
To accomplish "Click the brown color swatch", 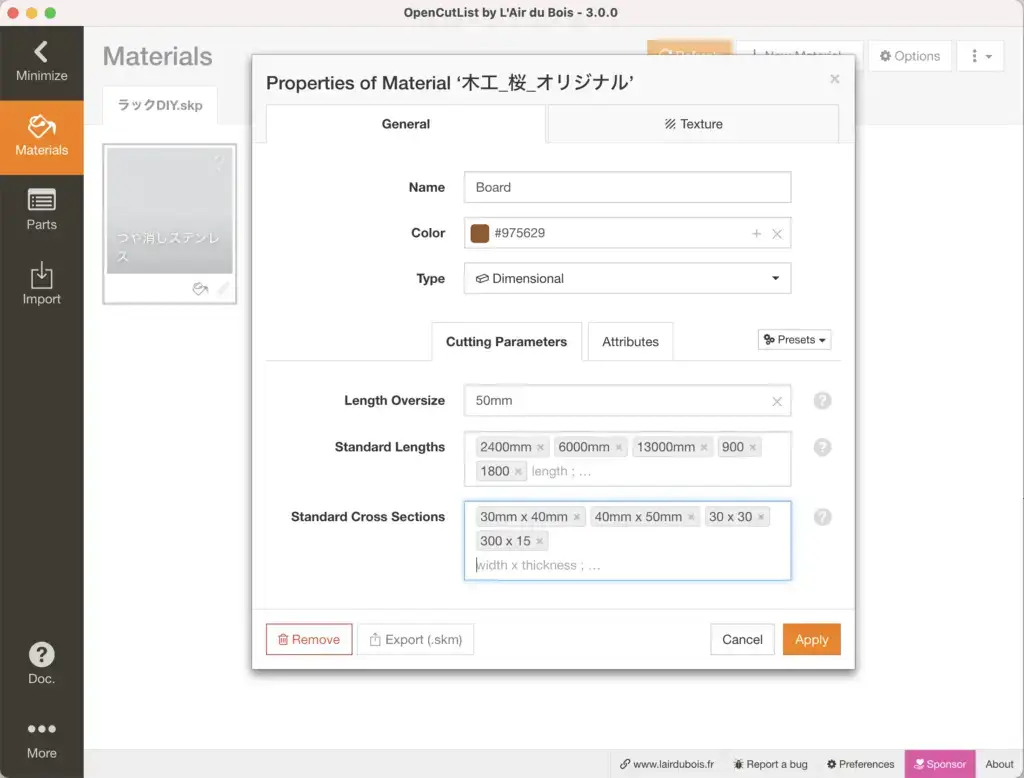I will pyautogui.click(x=480, y=233).
